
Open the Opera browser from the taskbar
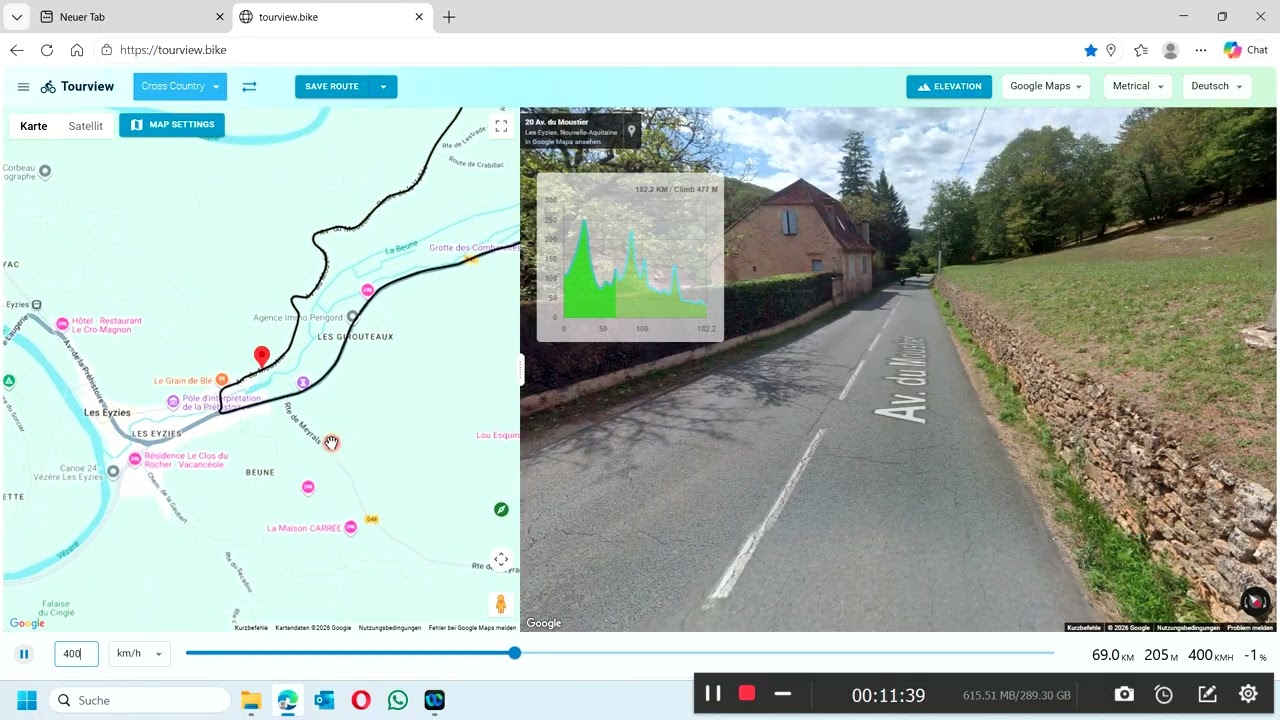361,700
